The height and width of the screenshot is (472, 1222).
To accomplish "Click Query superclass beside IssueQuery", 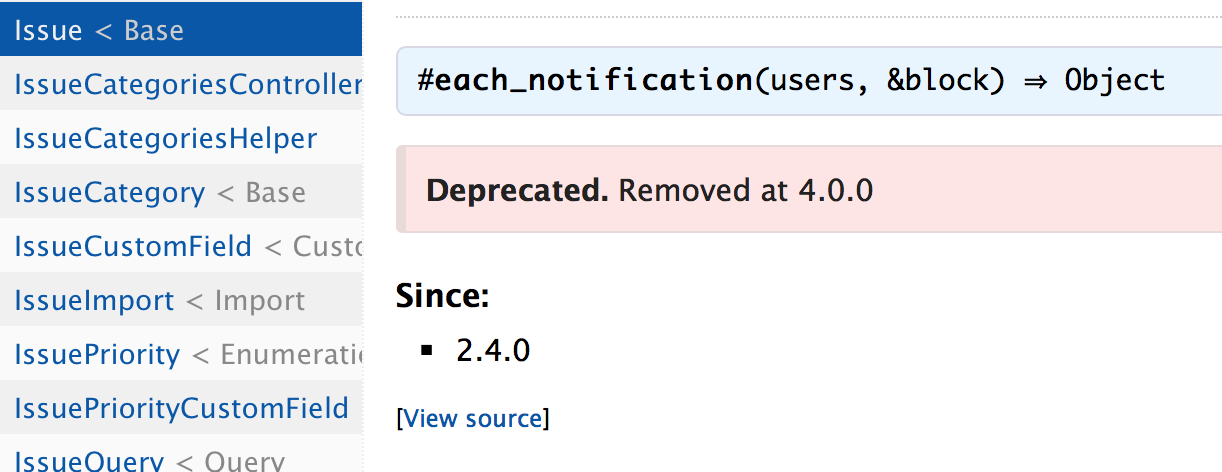I will (x=245, y=460).
